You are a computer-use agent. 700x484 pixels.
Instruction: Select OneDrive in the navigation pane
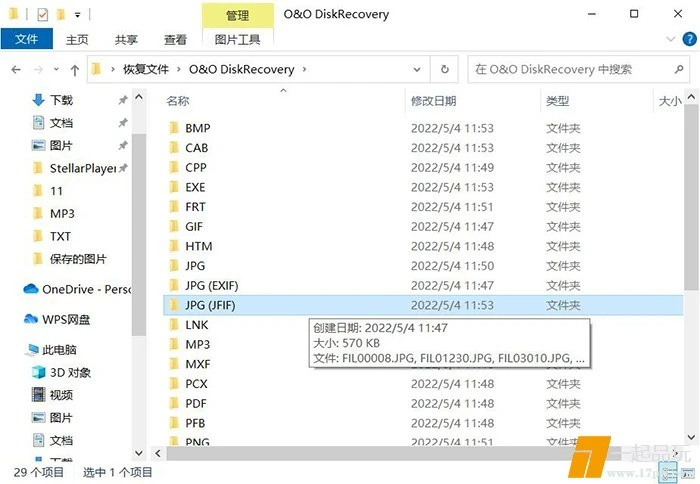point(78,289)
